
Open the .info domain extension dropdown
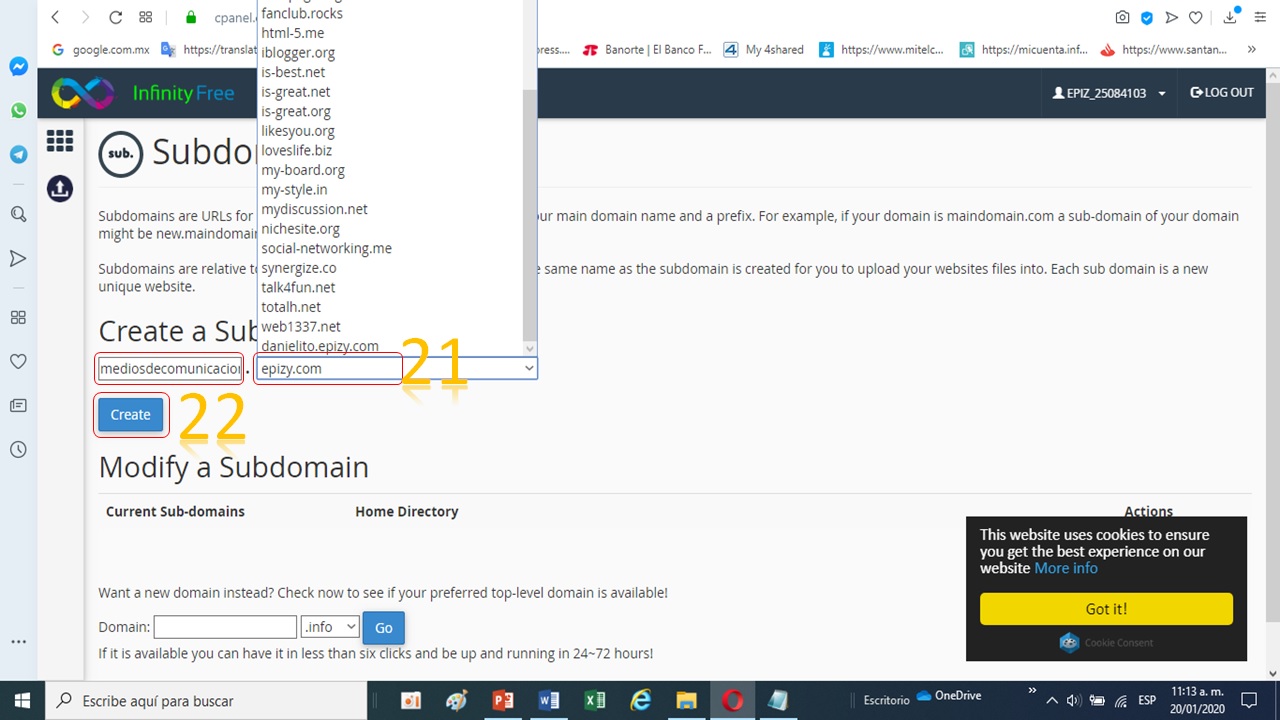(x=329, y=627)
